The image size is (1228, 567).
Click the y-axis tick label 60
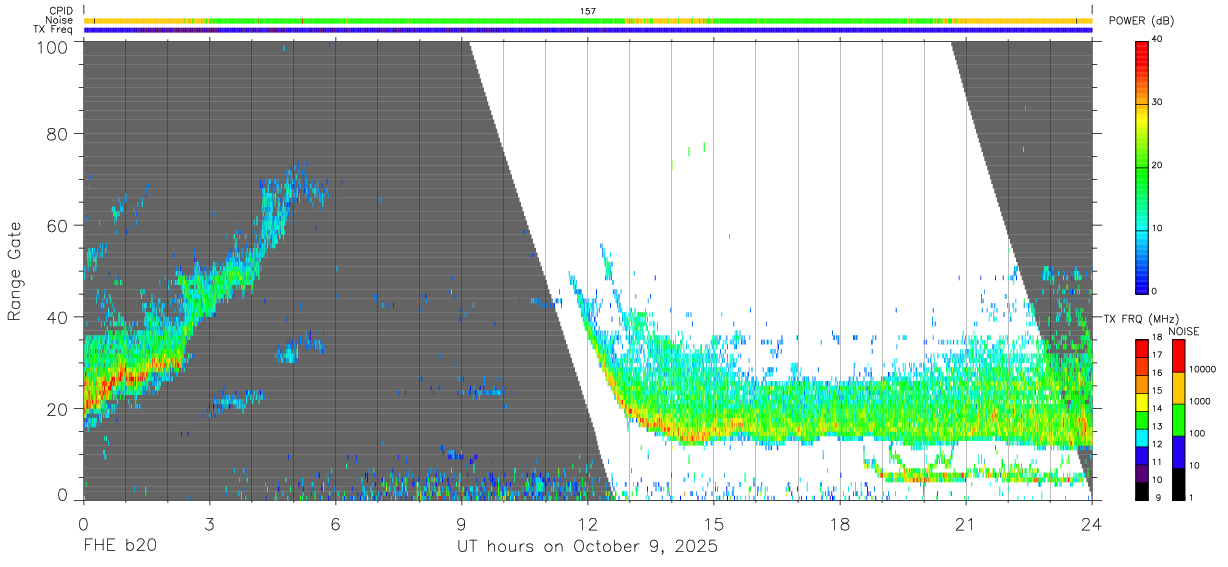[x=59, y=225]
